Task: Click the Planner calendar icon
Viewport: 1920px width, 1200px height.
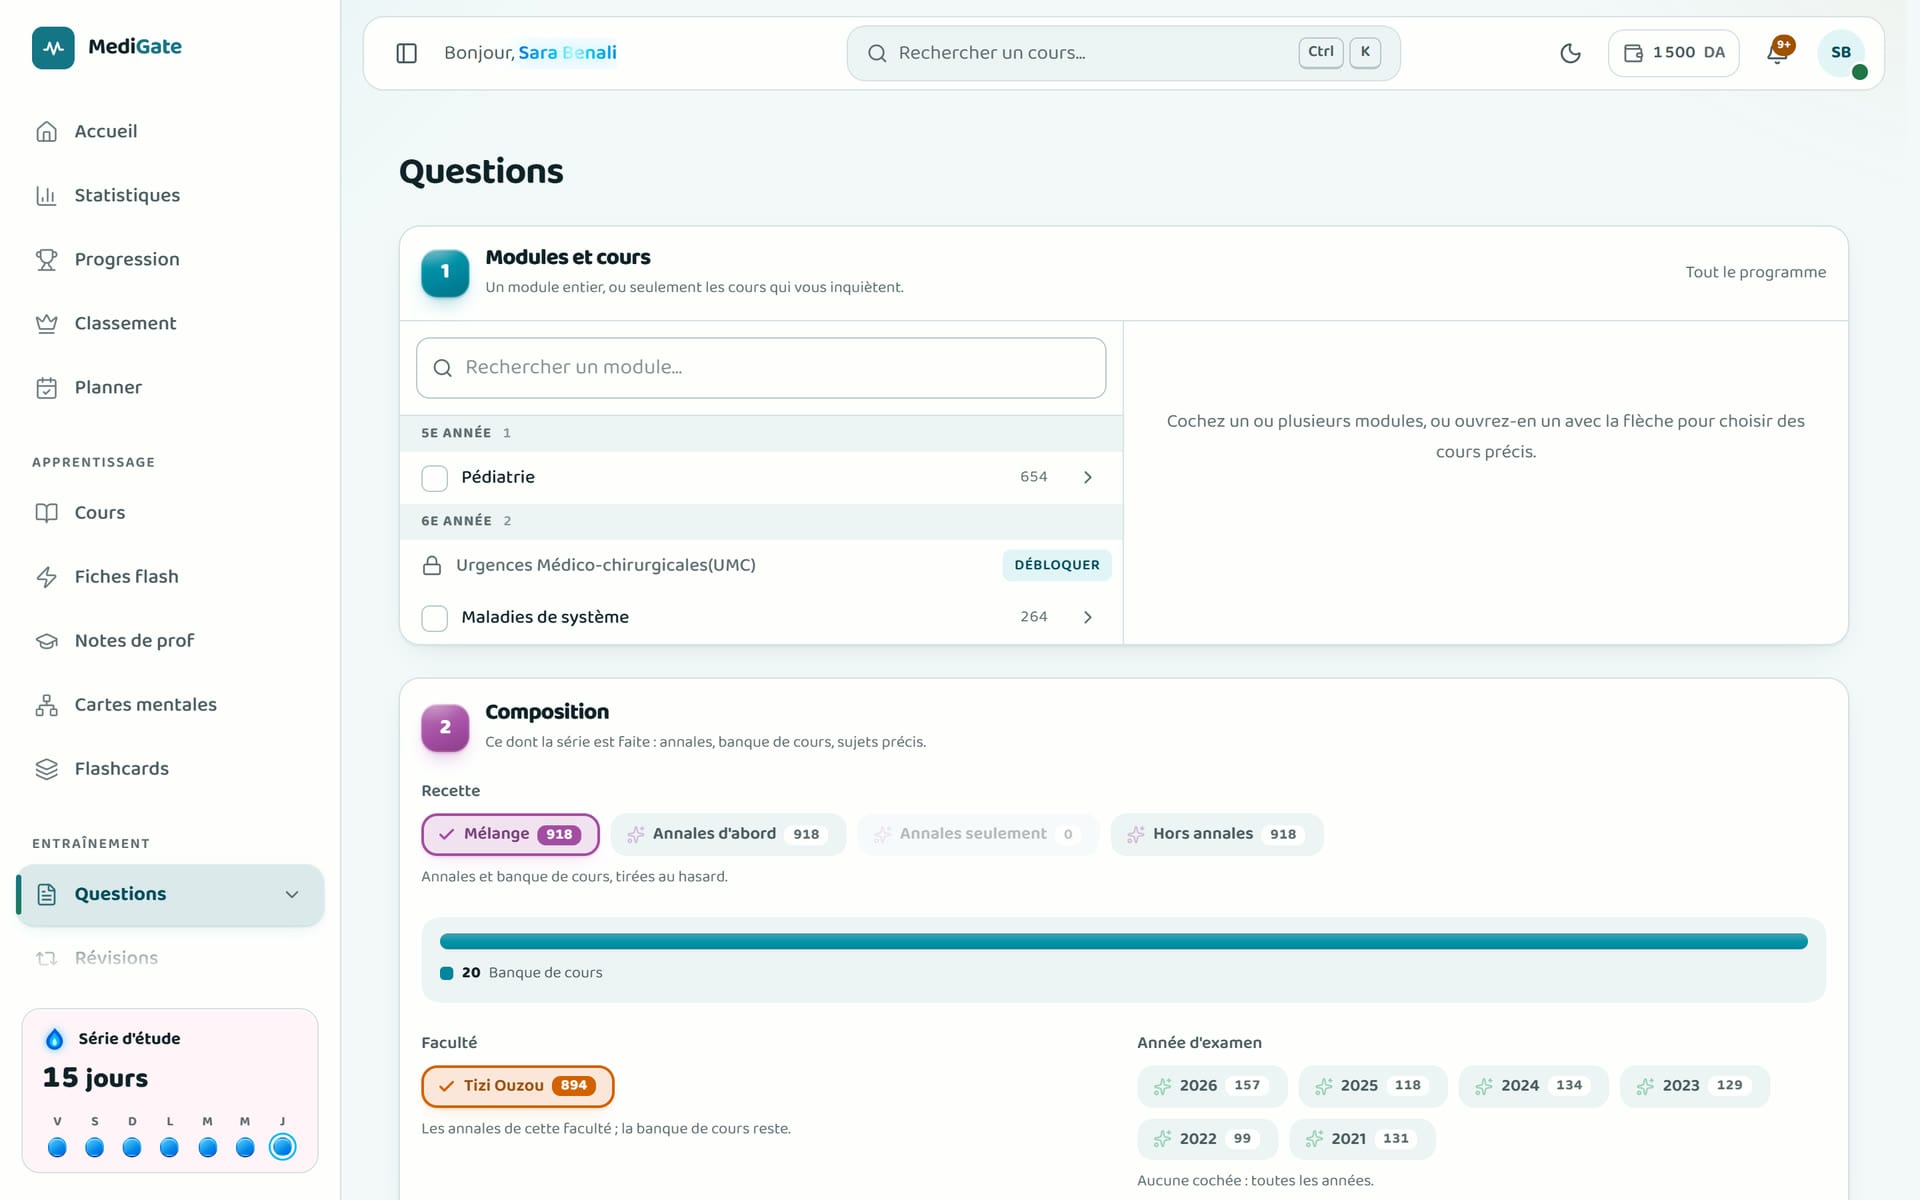Action: coord(47,388)
